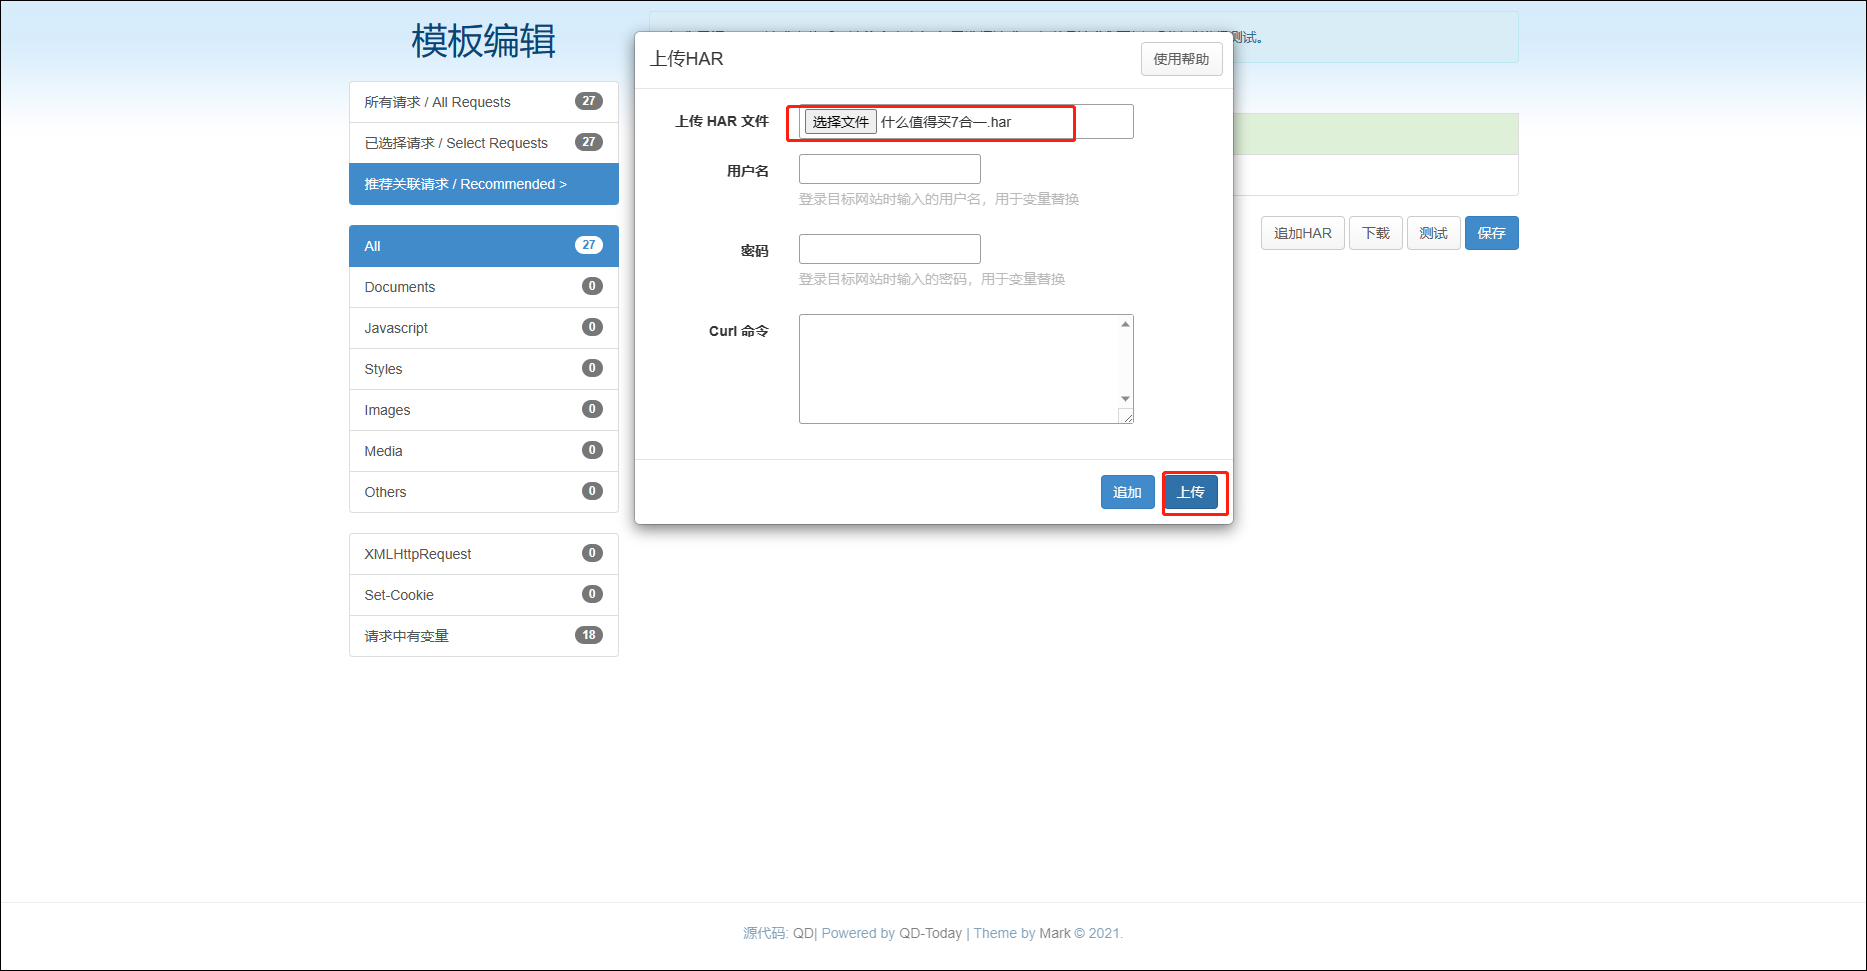1867x971 pixels.
Task: Click the 追加HAR button
Action: pos(1302,233)
